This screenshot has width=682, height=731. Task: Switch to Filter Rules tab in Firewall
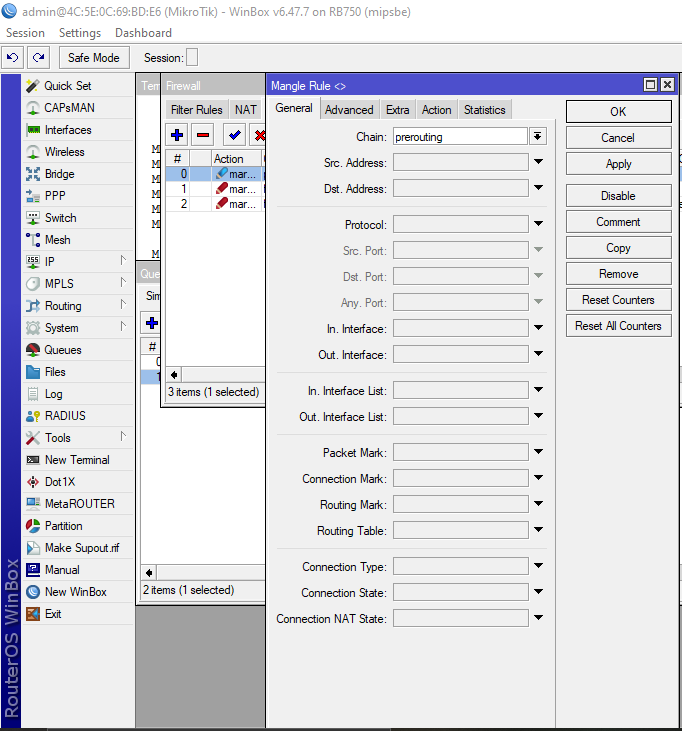coord(197,110)
